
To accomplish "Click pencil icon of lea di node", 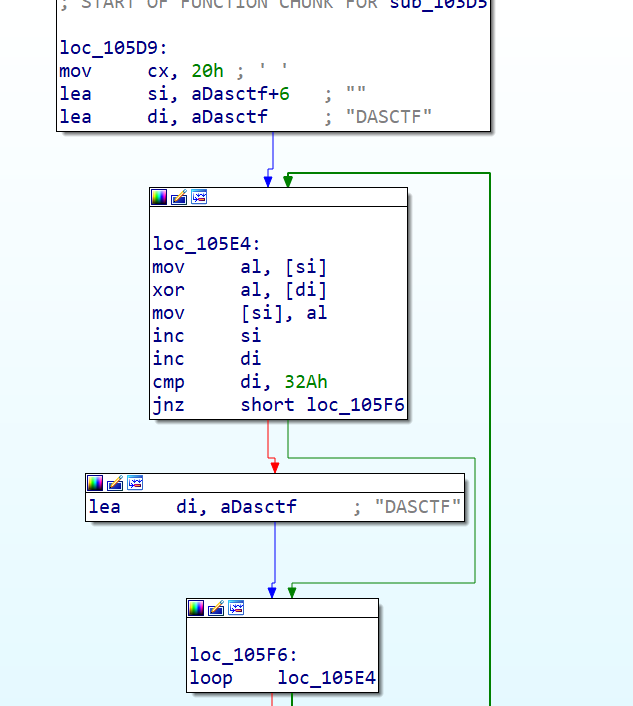I will pos(115,483).
